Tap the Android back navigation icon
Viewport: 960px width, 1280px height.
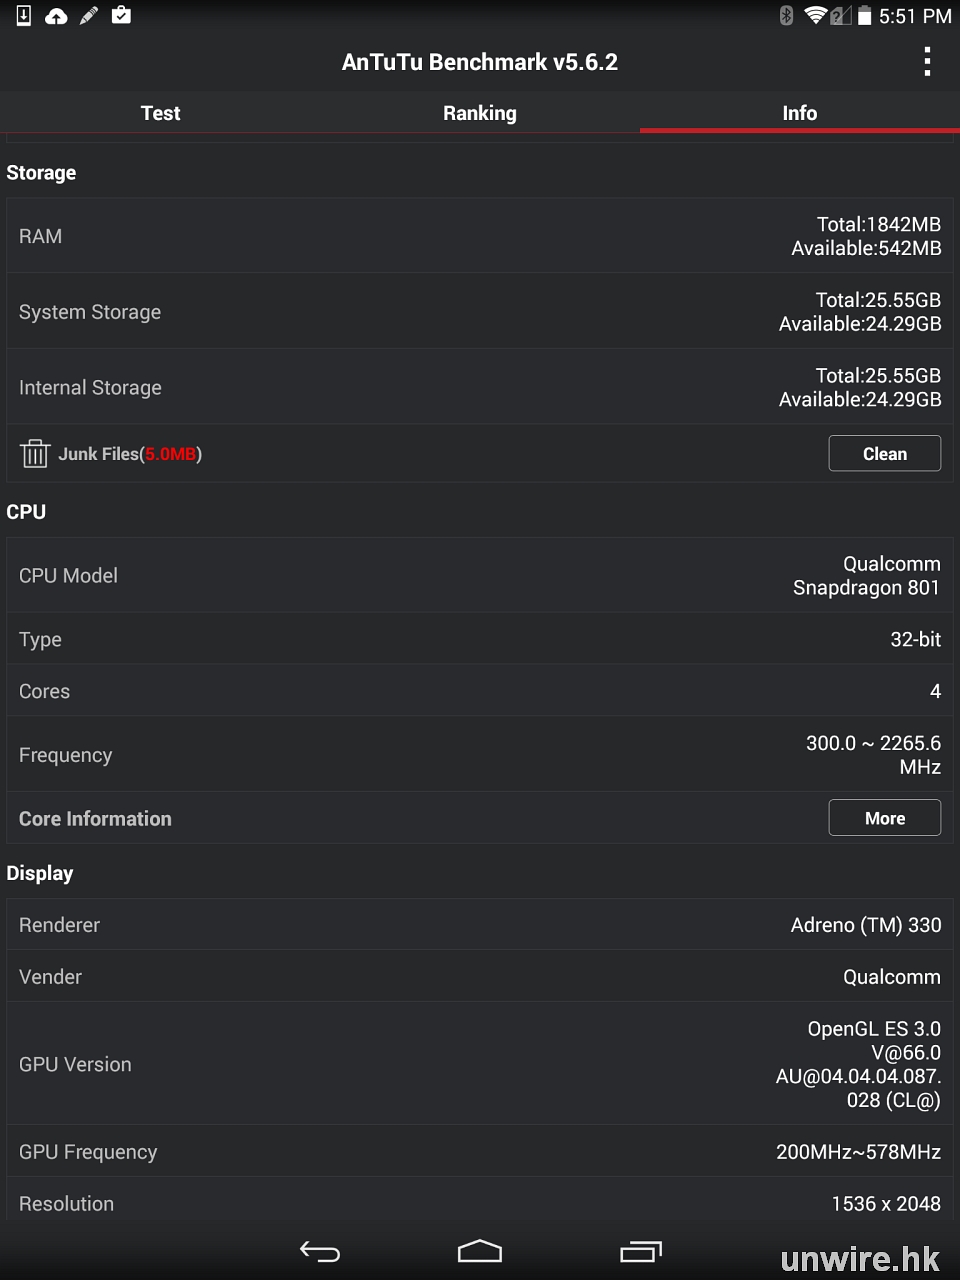320,1251
